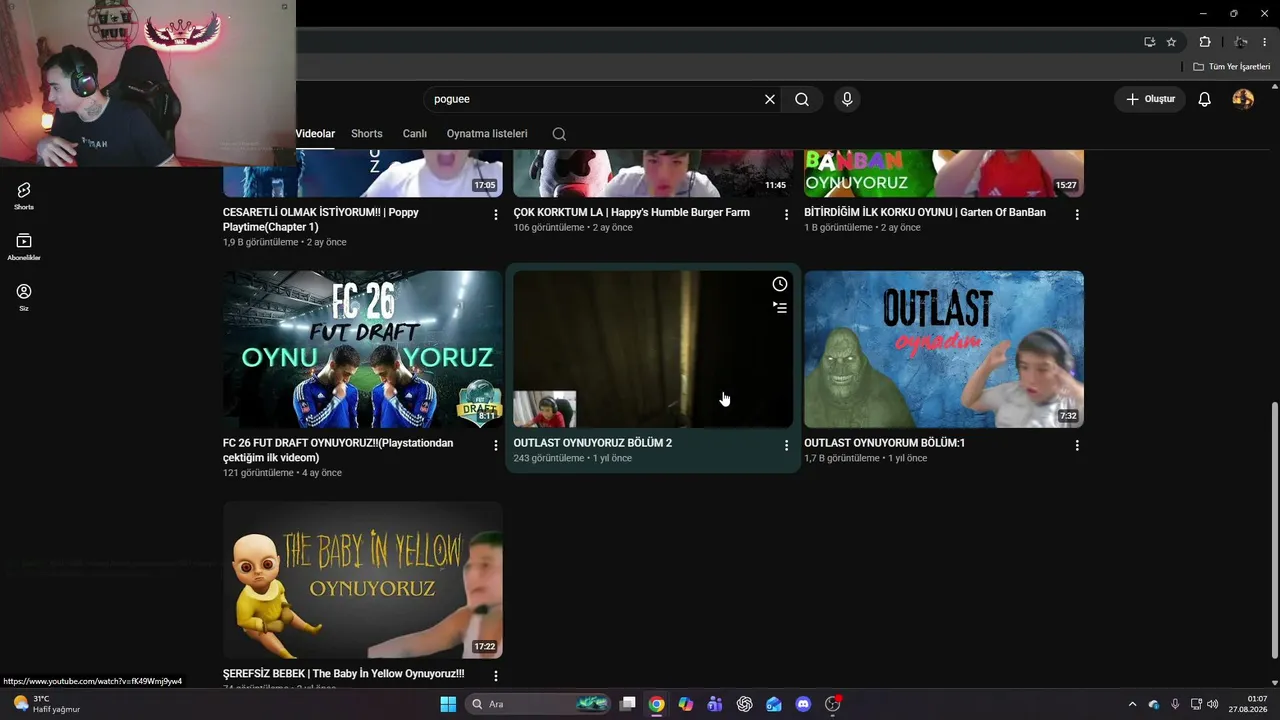Open the YouTube notifications bell

tap(1205, 99)
